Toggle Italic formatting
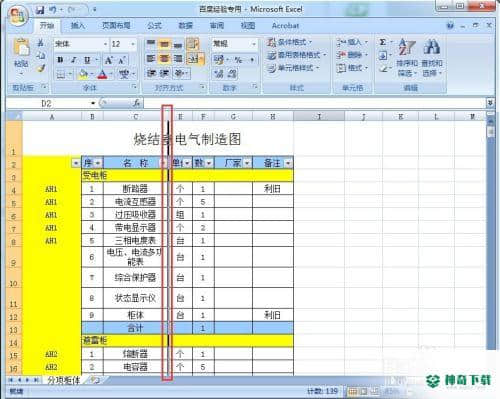This screenshot has height=399, width=500. coord(74,60)
